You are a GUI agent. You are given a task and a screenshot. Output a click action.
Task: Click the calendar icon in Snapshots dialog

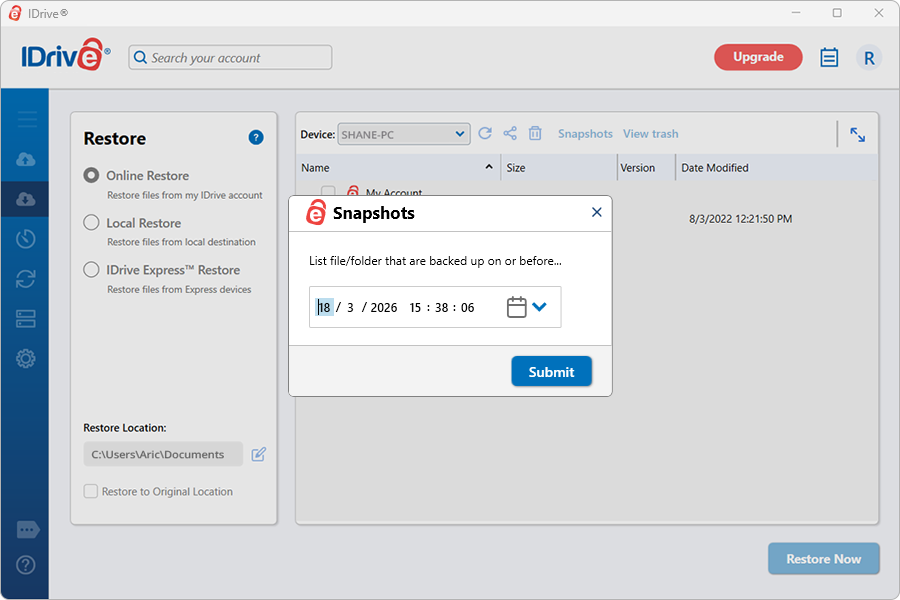coord(516,307)
